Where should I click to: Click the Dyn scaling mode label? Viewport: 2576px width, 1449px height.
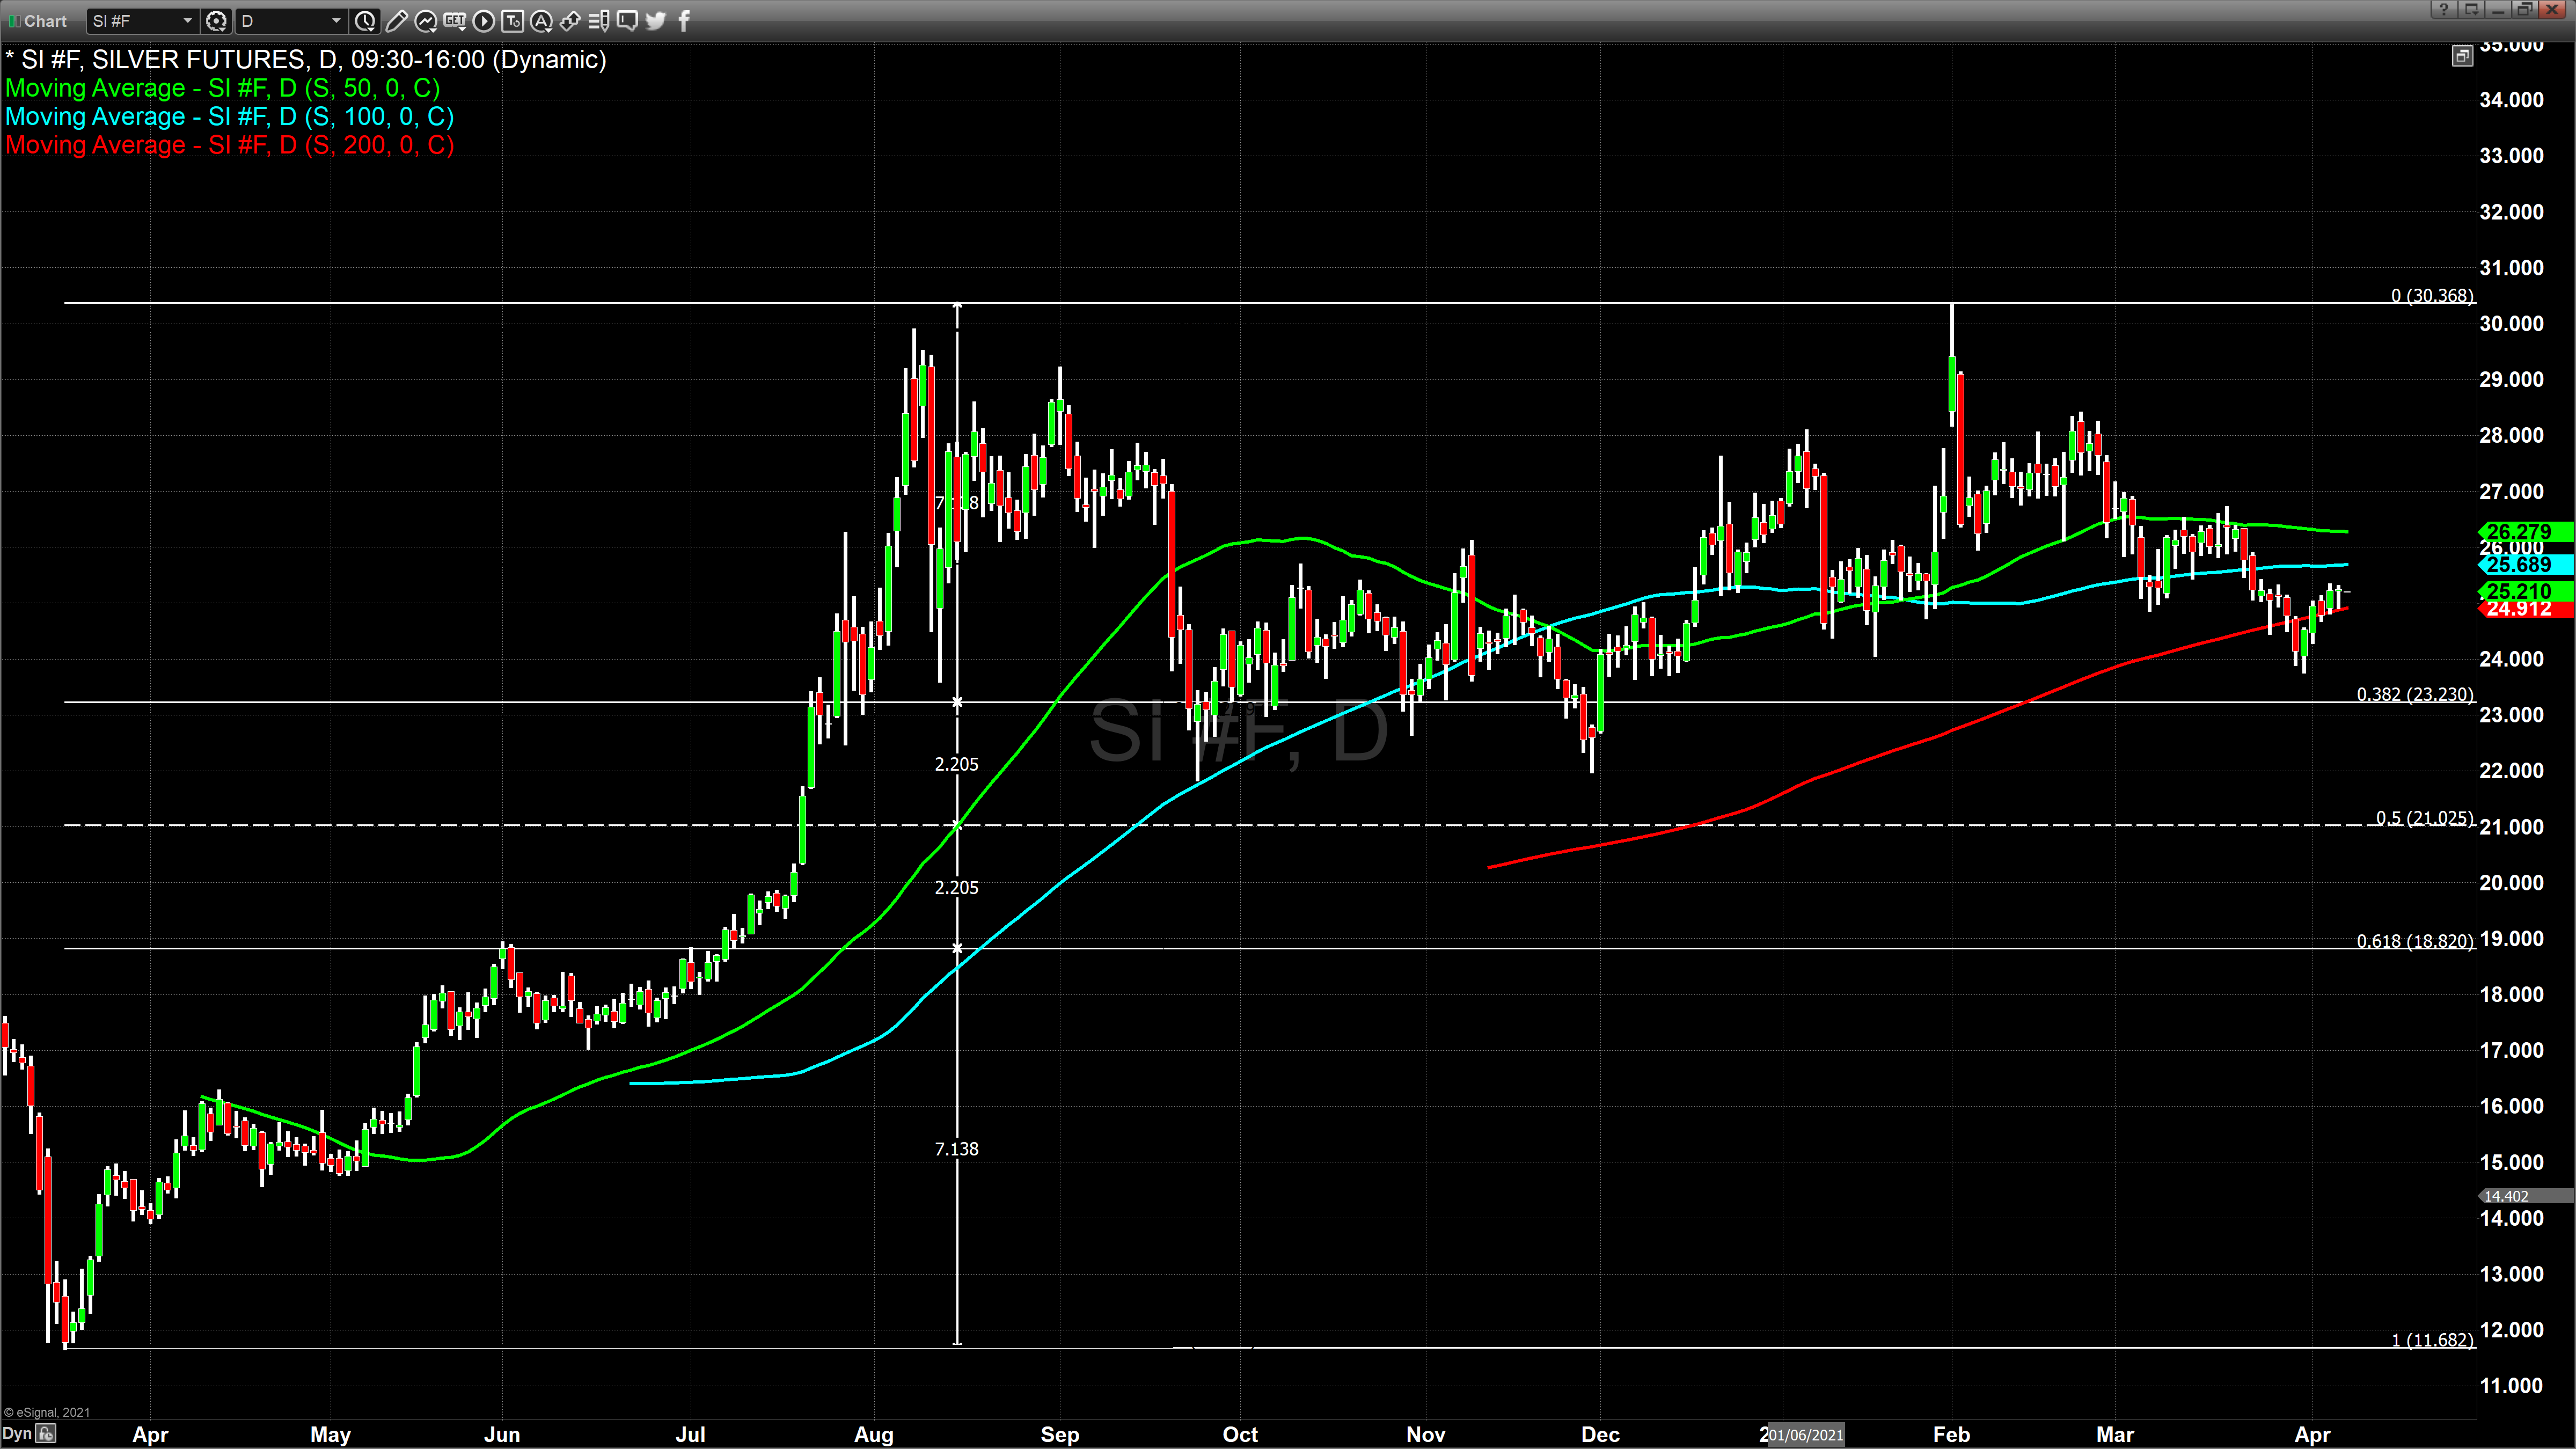point(17,1433)
